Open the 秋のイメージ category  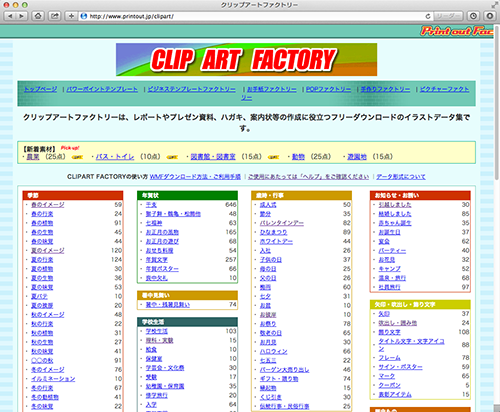tap(48, 315)
